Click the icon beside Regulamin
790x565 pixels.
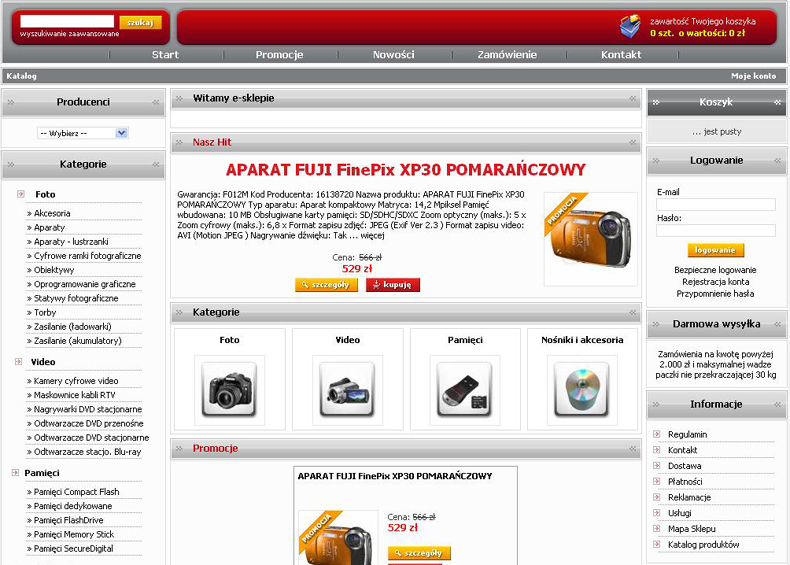coord(656,434)
